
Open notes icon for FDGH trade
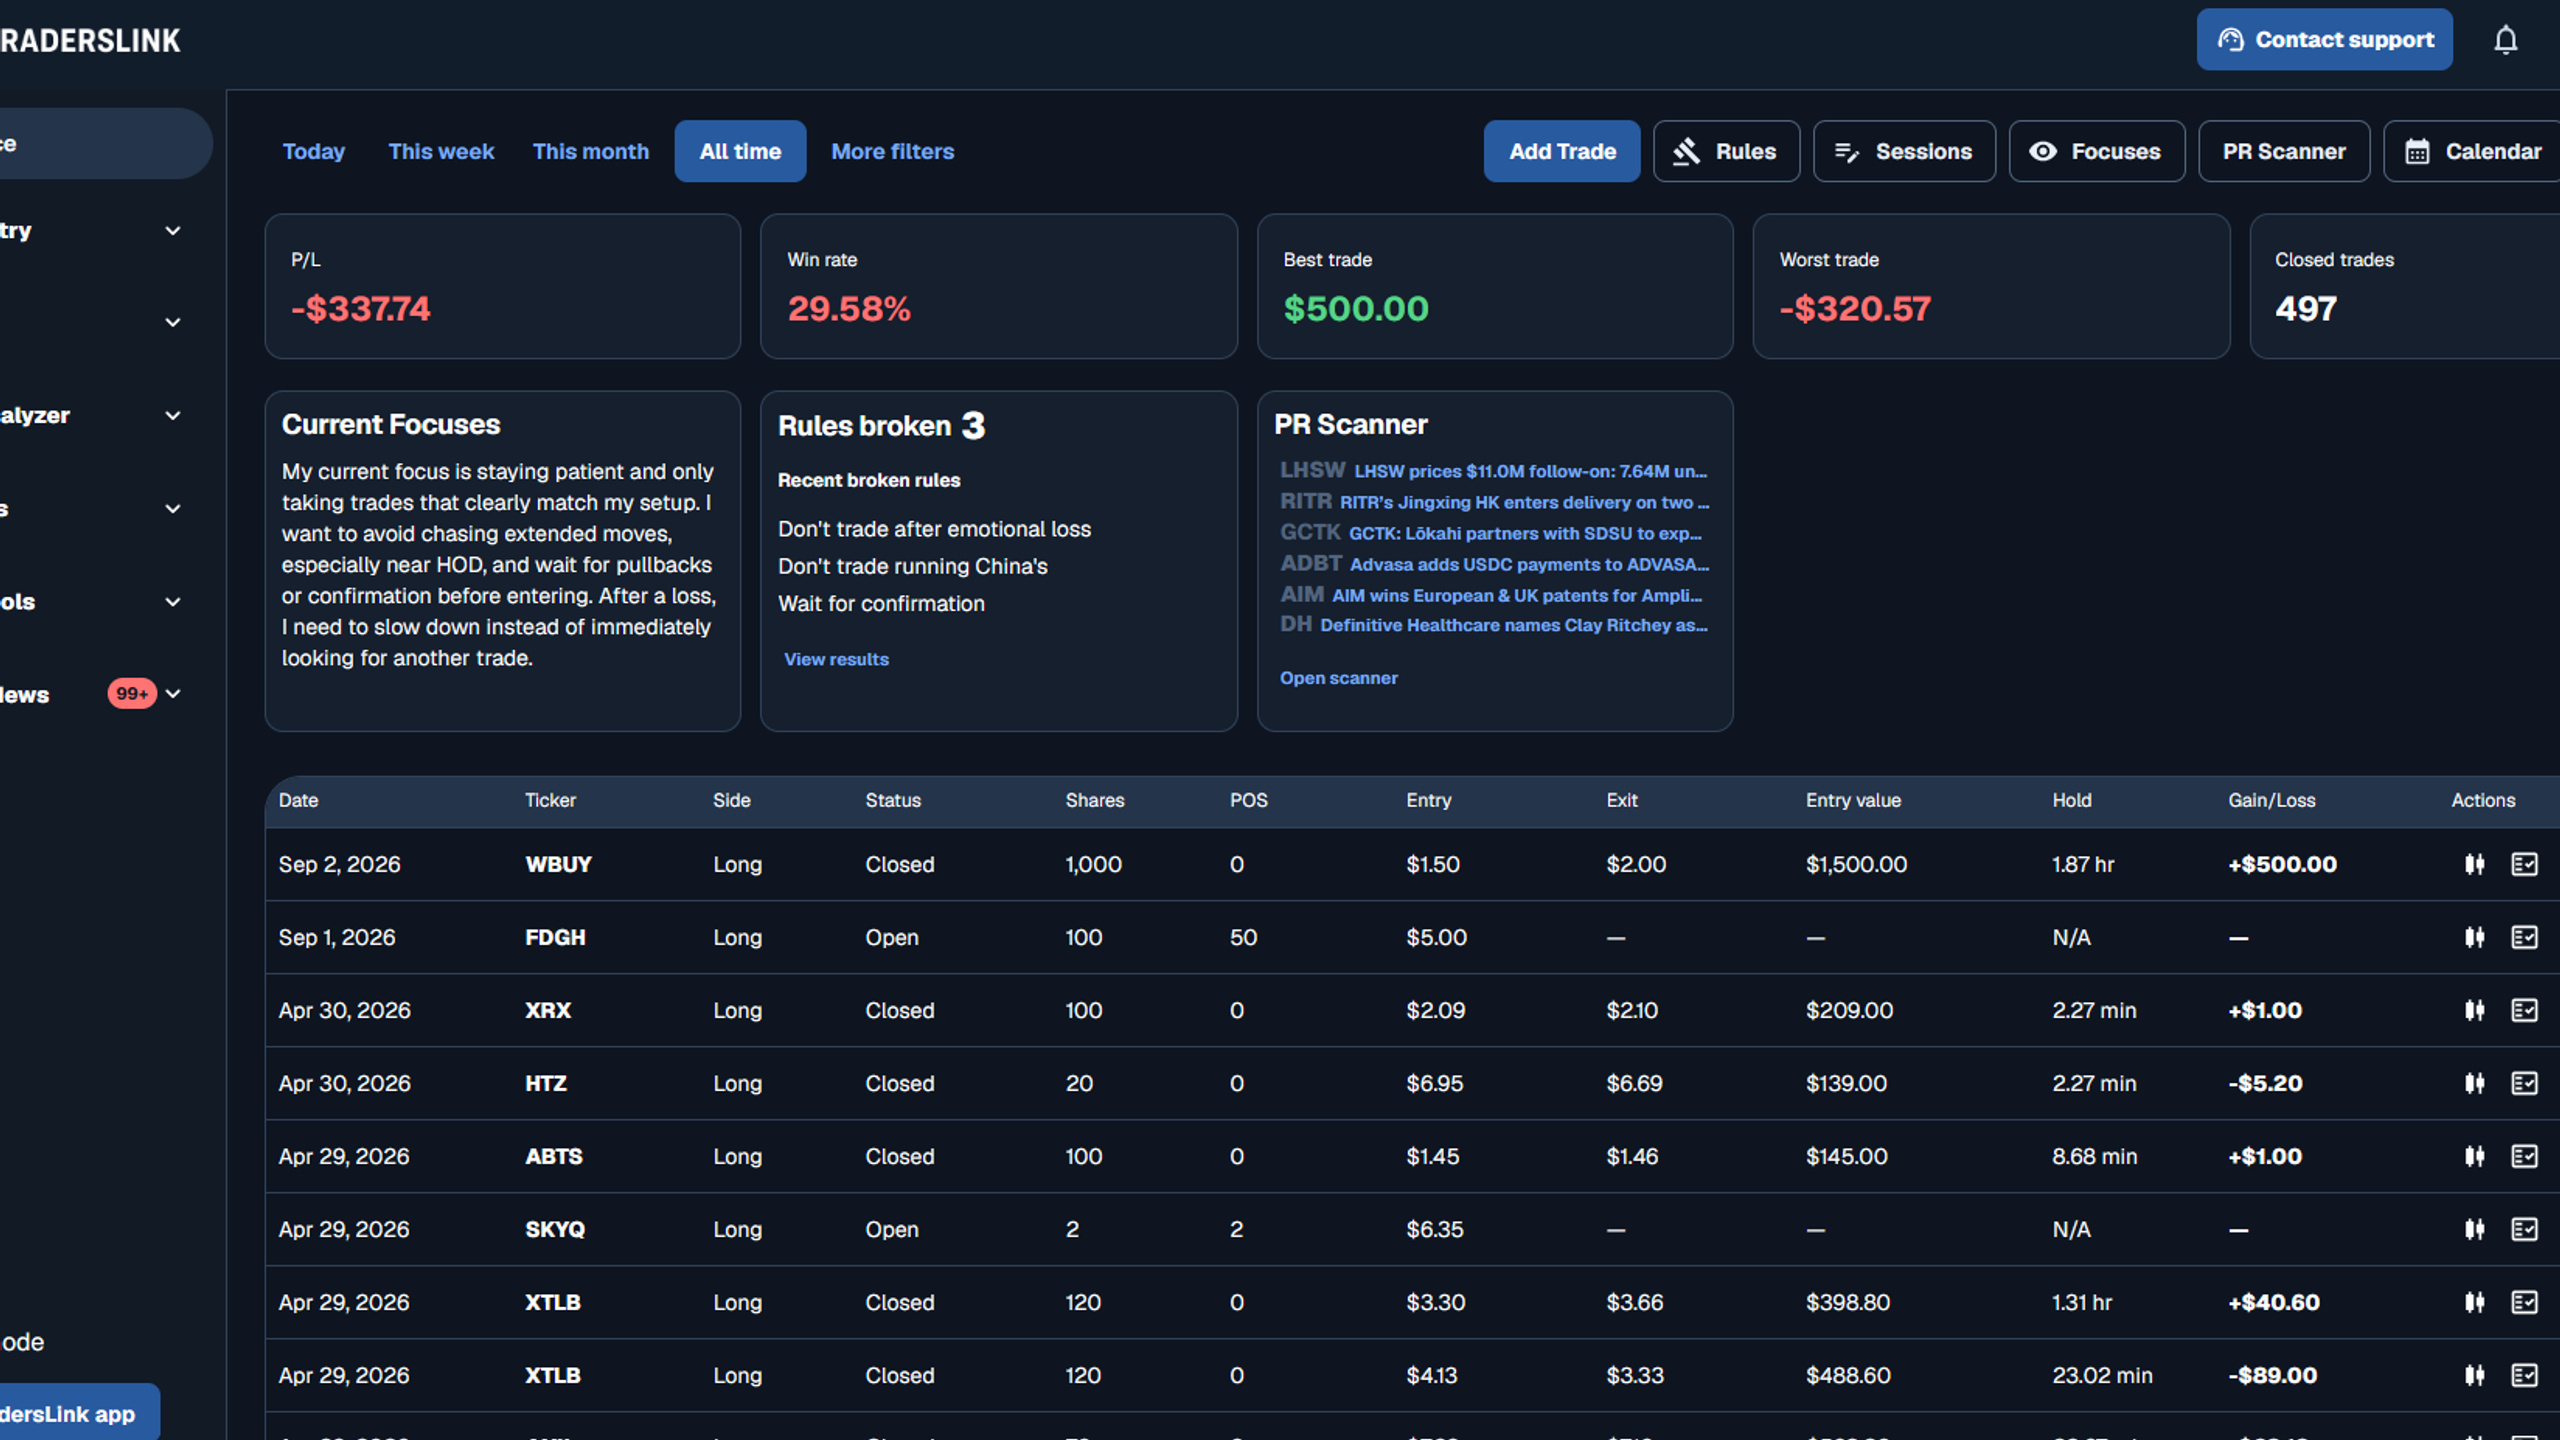(x=2524, y=937)
